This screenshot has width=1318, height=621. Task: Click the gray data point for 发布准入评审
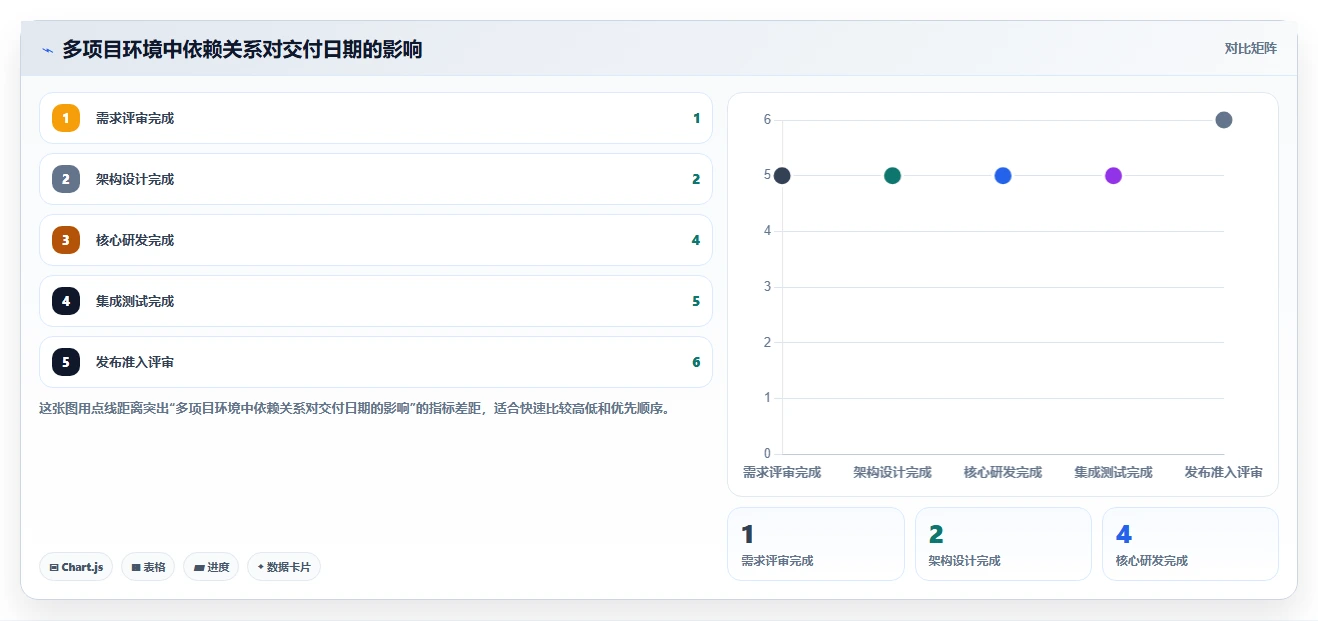tap(1224, 120)
